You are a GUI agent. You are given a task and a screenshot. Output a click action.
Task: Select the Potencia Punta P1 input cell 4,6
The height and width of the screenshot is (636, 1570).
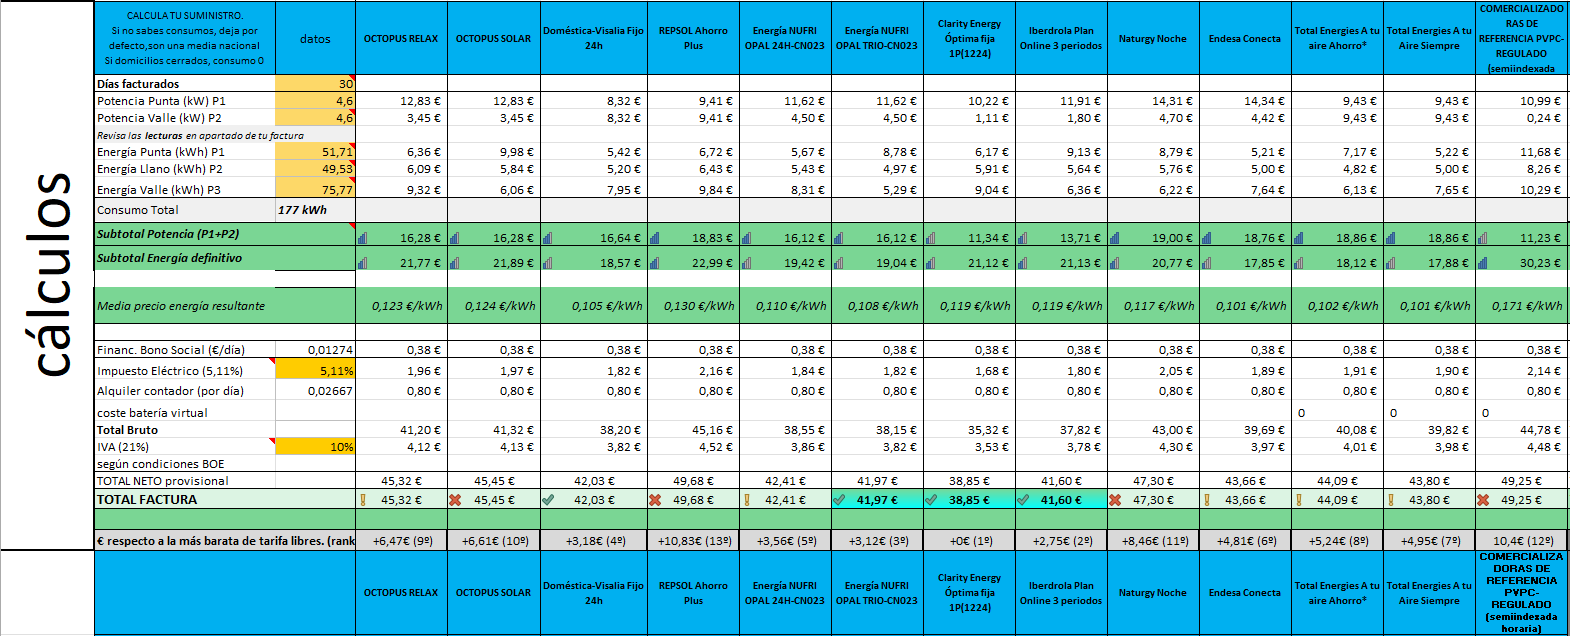click(x=315, y=101)
